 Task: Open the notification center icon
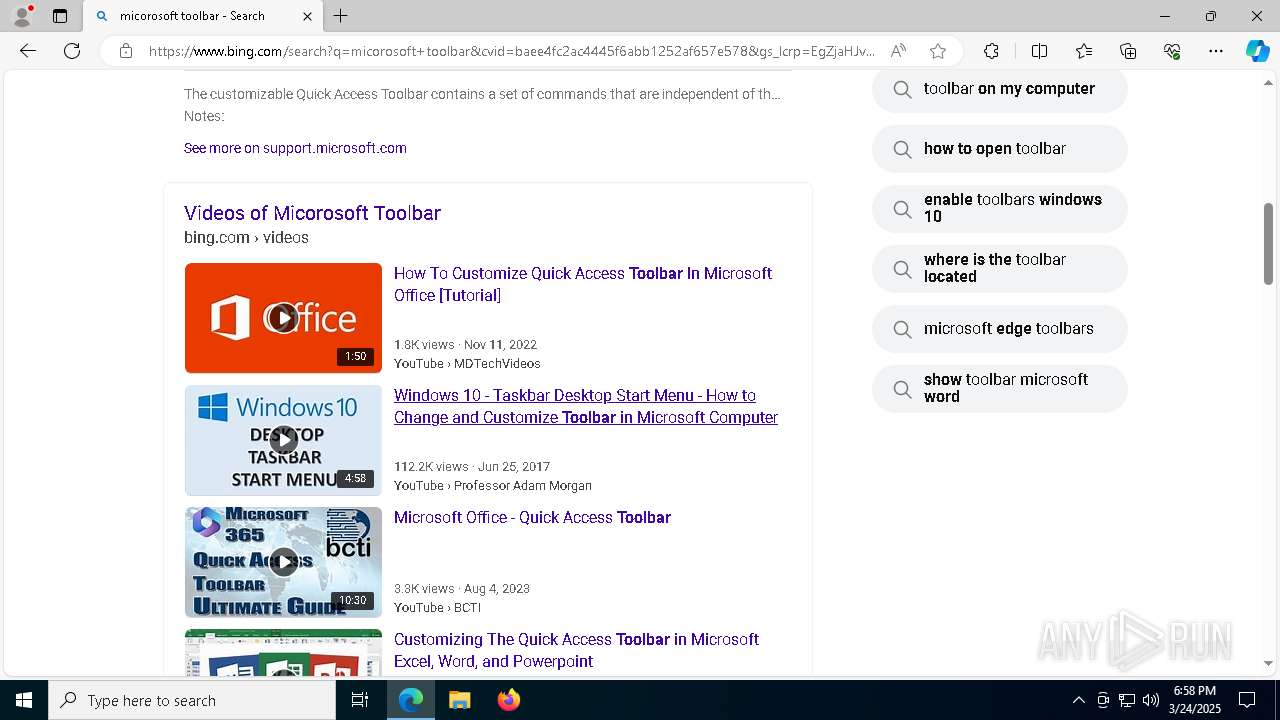pyautogui.click(x=1247, y=700)
